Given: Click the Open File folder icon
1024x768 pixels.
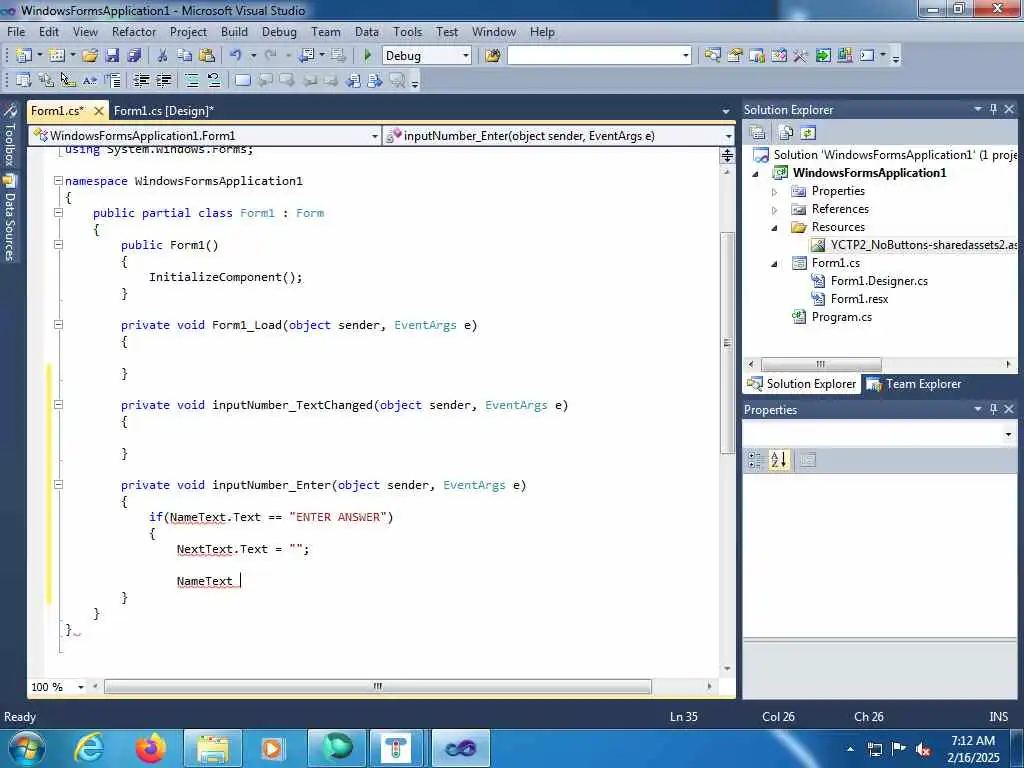Looking at the screenshot, I should [89, 56].
